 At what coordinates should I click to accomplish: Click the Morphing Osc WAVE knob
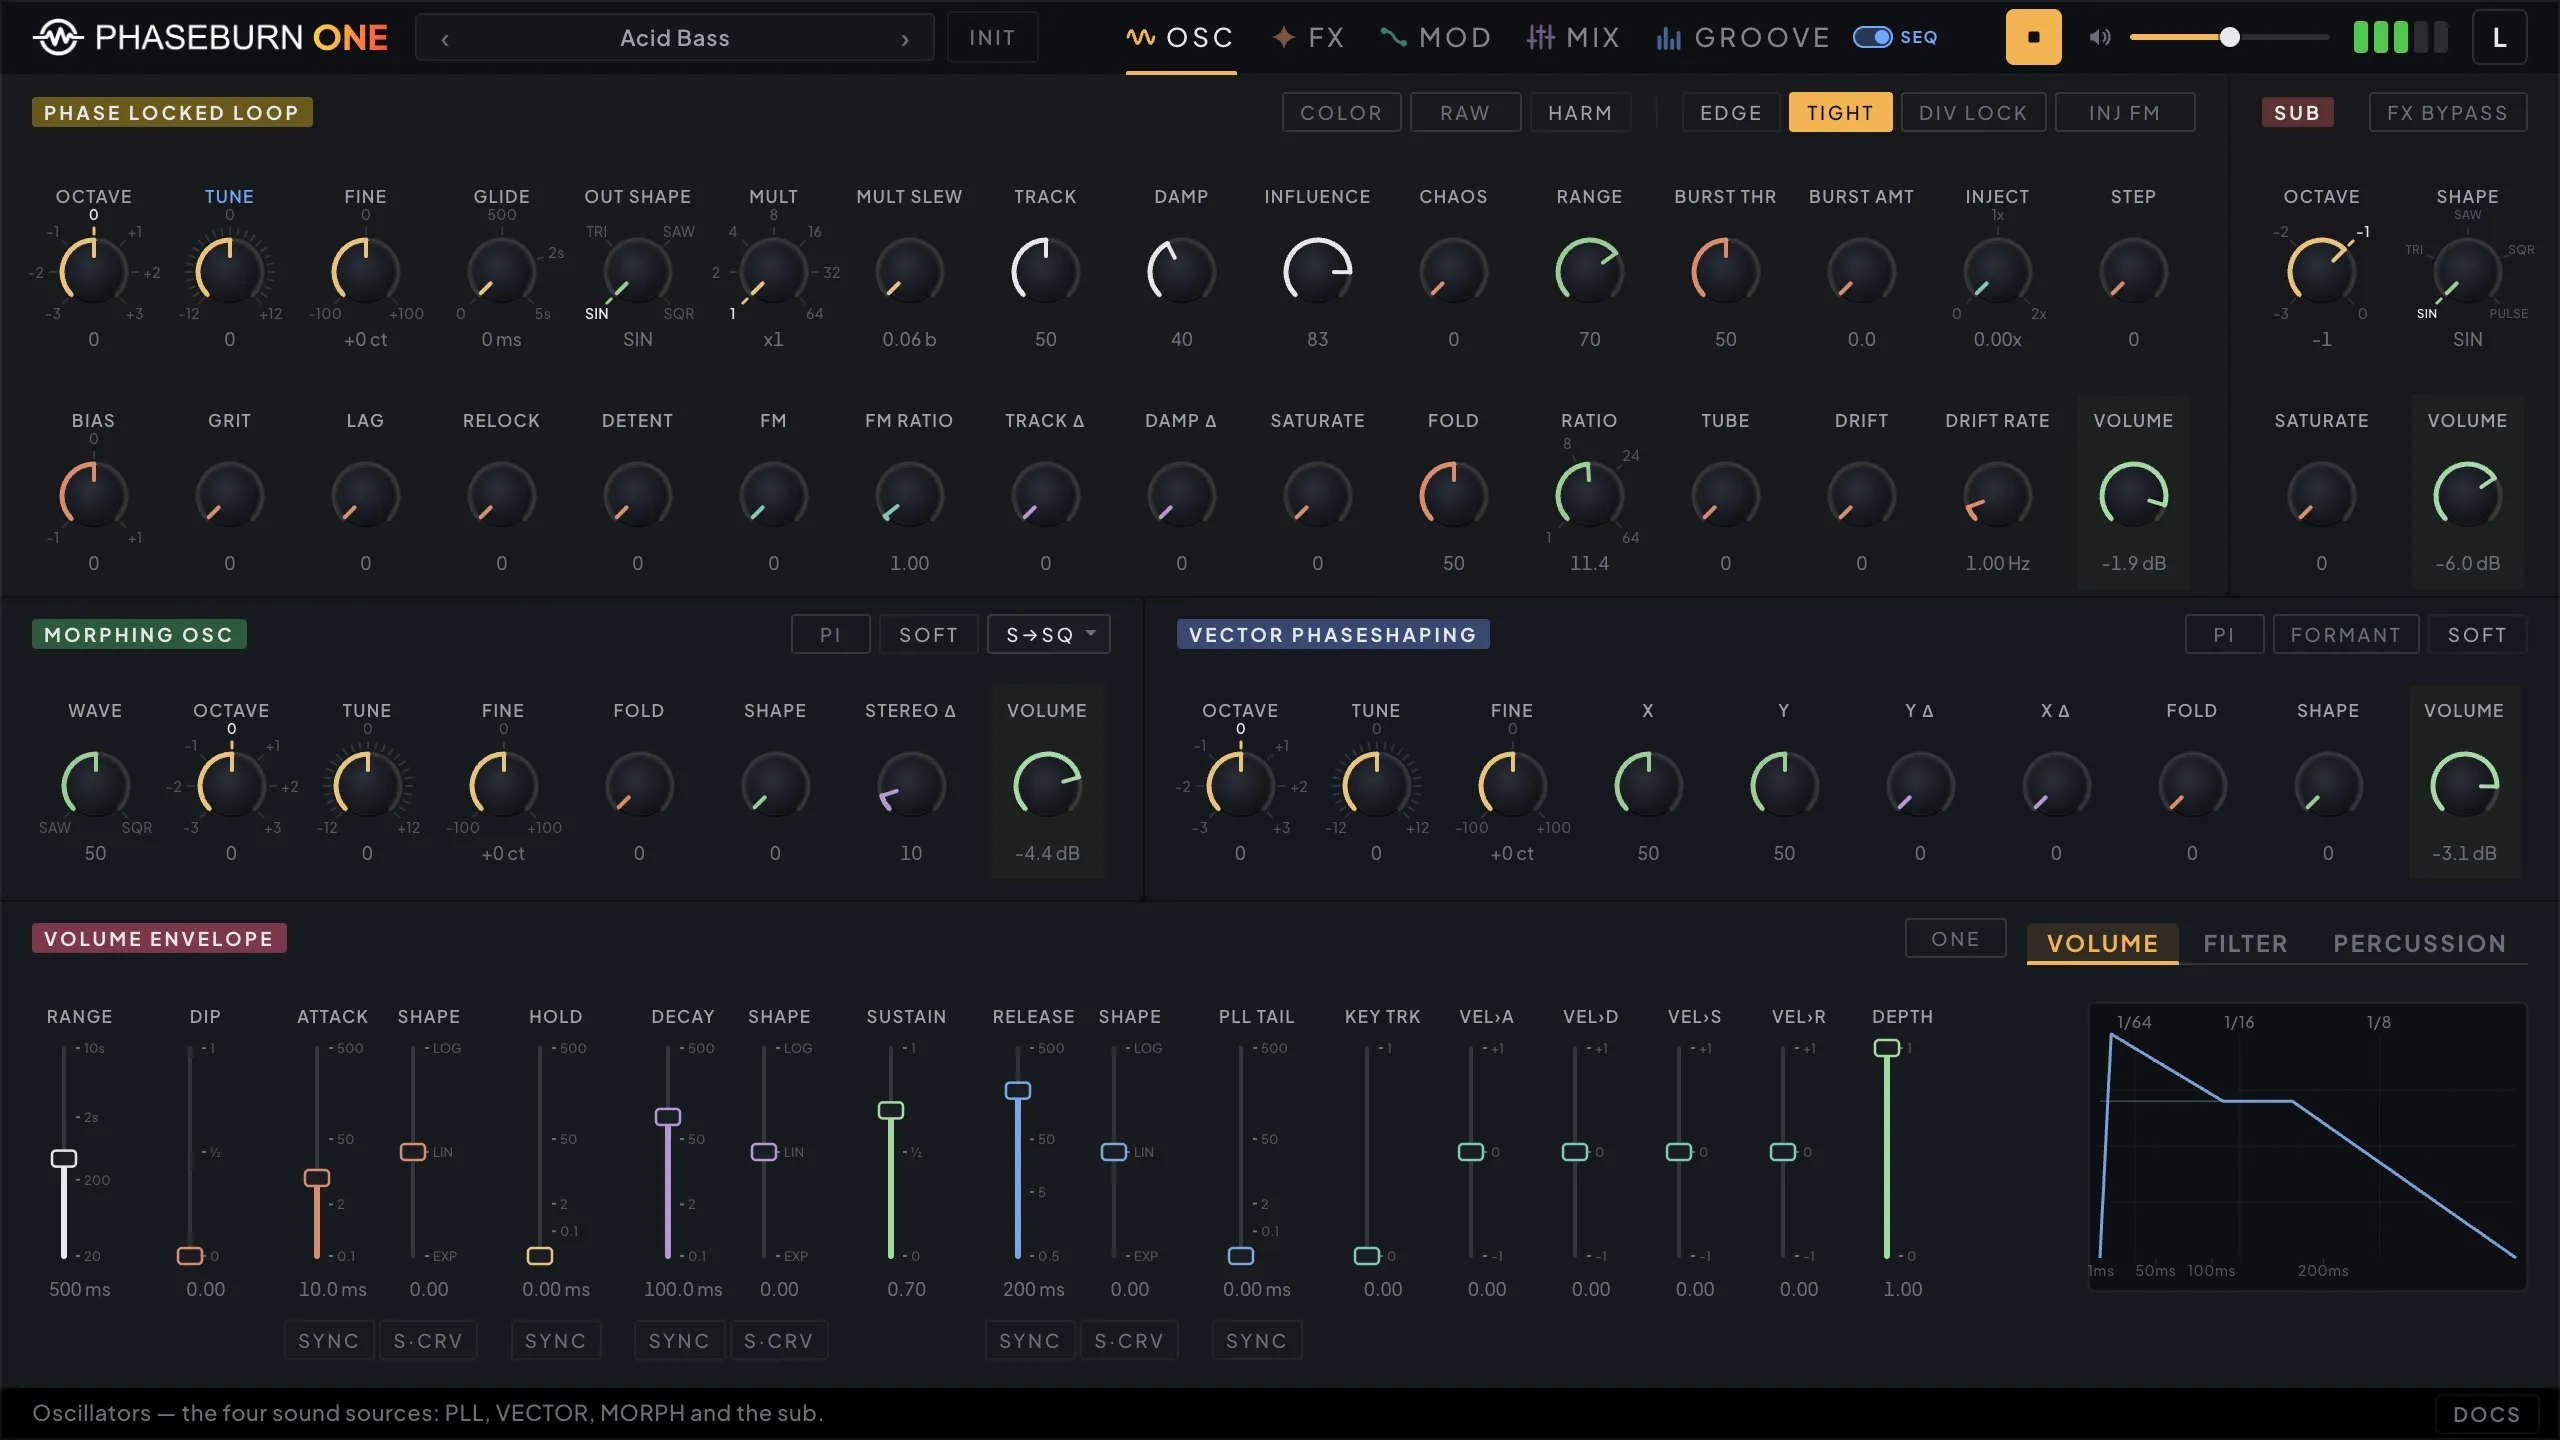point(95,785)
